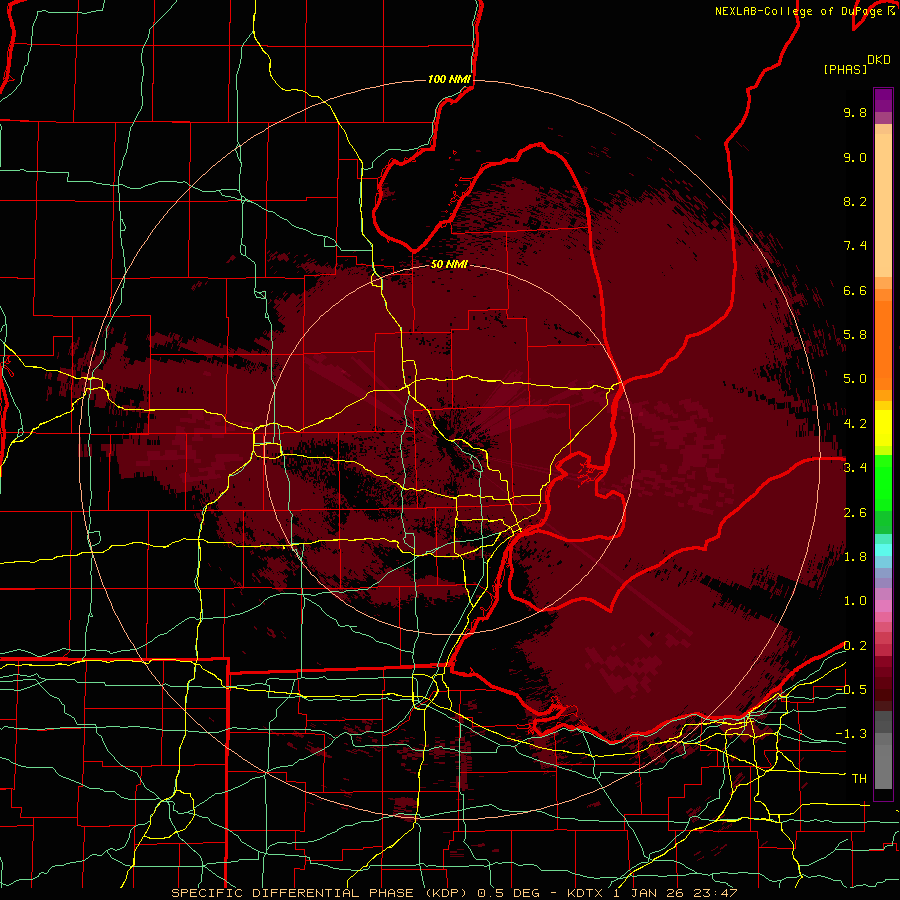This screenshot has height=900, width=900.
Task: Click the 3.4 scale label
Action: [x=855, y=468]
